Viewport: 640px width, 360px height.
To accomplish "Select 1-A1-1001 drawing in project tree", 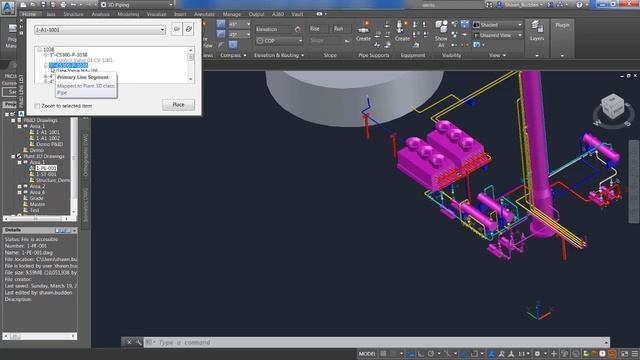I will pyautogui.click(x=48, y=132).
